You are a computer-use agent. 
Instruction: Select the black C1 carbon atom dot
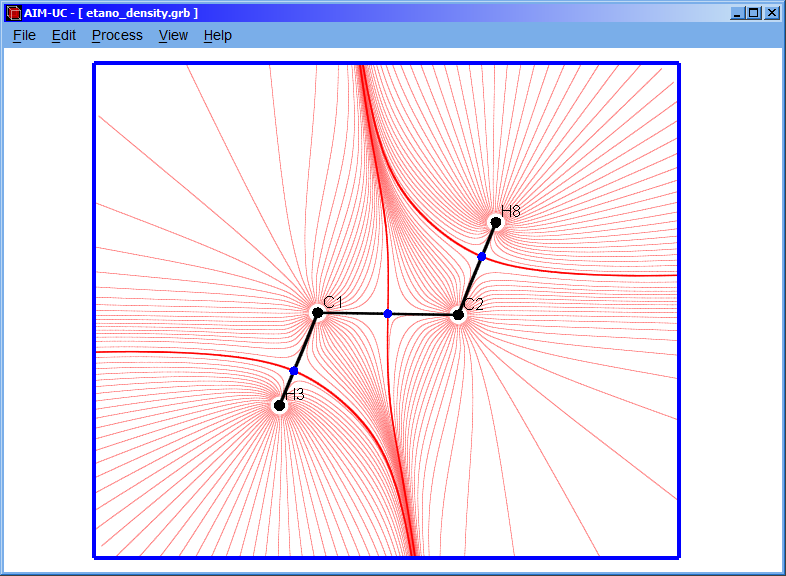(x=318, y=313)
